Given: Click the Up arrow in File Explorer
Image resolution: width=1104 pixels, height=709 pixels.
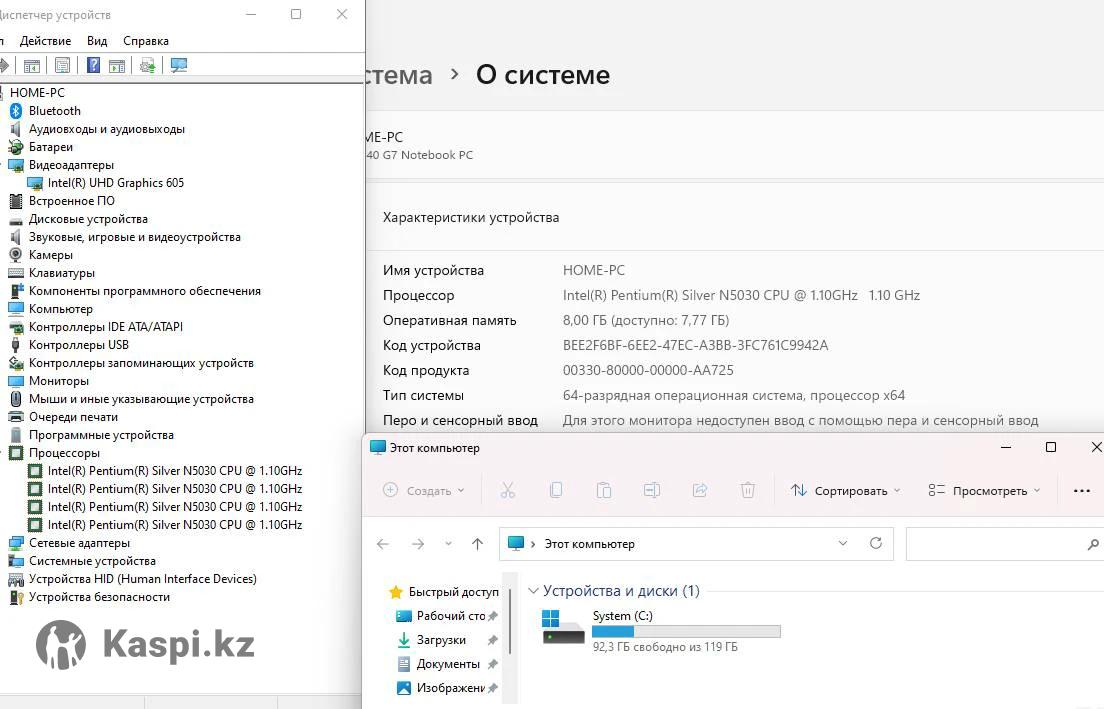Looking at the screenshot, I should click(x=477, y=544).
